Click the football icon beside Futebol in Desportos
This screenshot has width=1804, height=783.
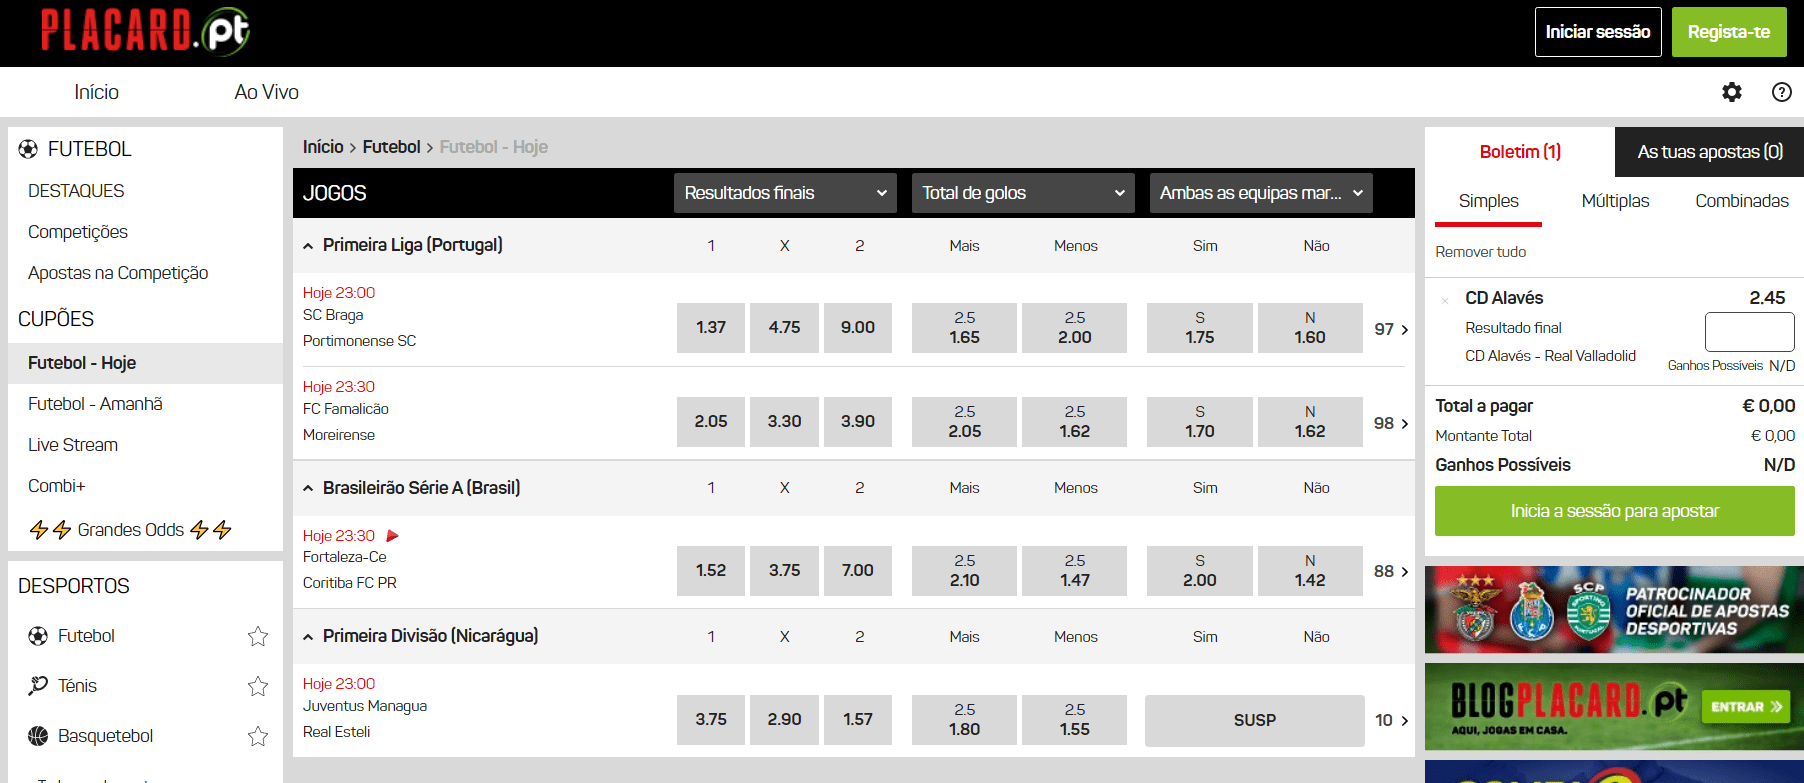pyautogui.click(x=38, y=636)
